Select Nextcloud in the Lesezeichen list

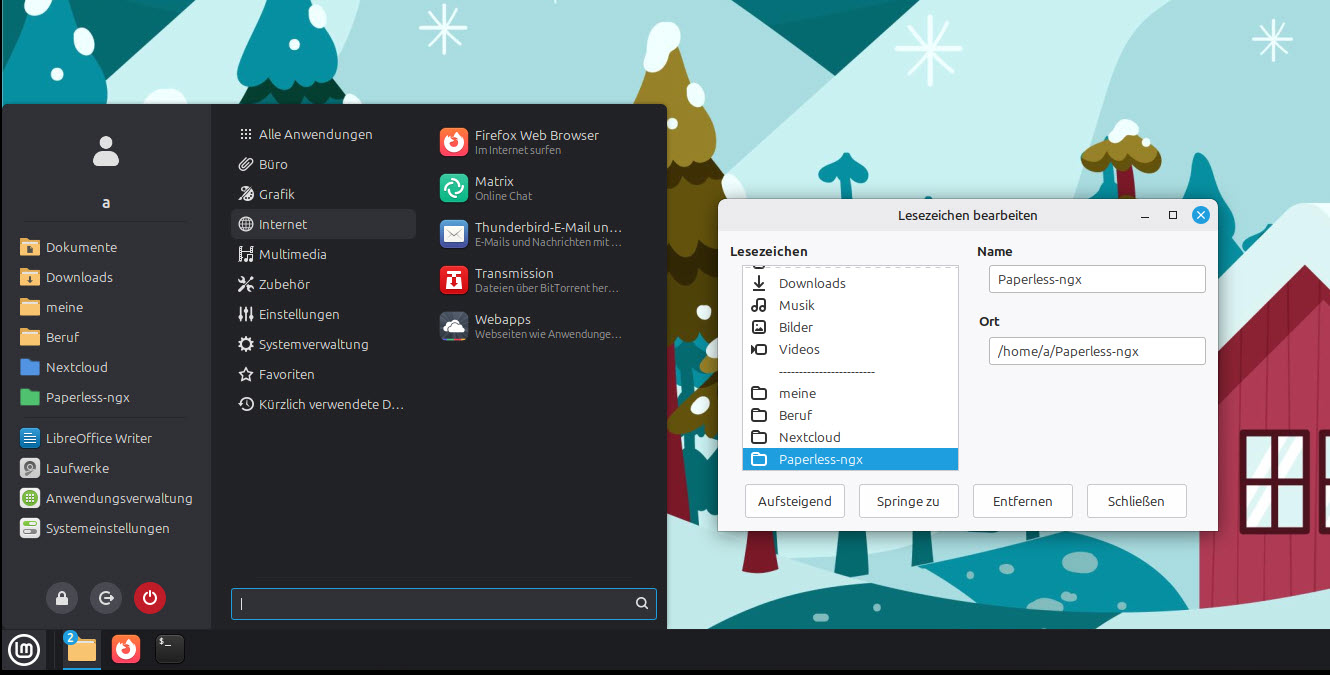coord(809,437)
